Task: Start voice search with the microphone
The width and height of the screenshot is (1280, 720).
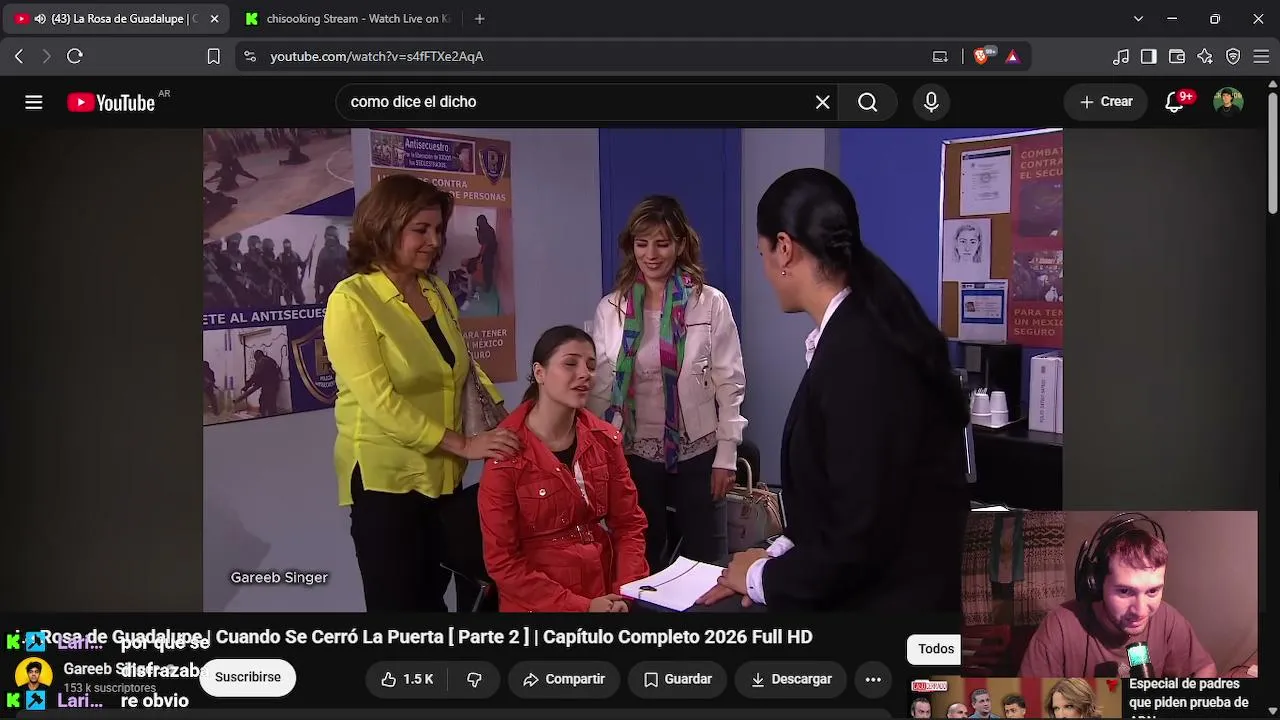Action: [931, 102]
